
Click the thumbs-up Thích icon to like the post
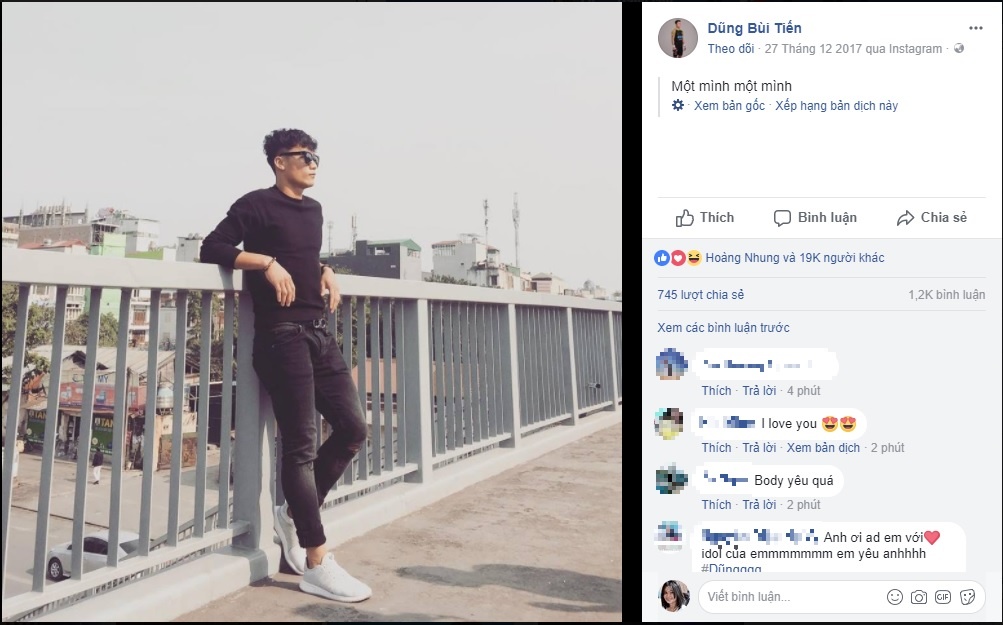[686, 217]
